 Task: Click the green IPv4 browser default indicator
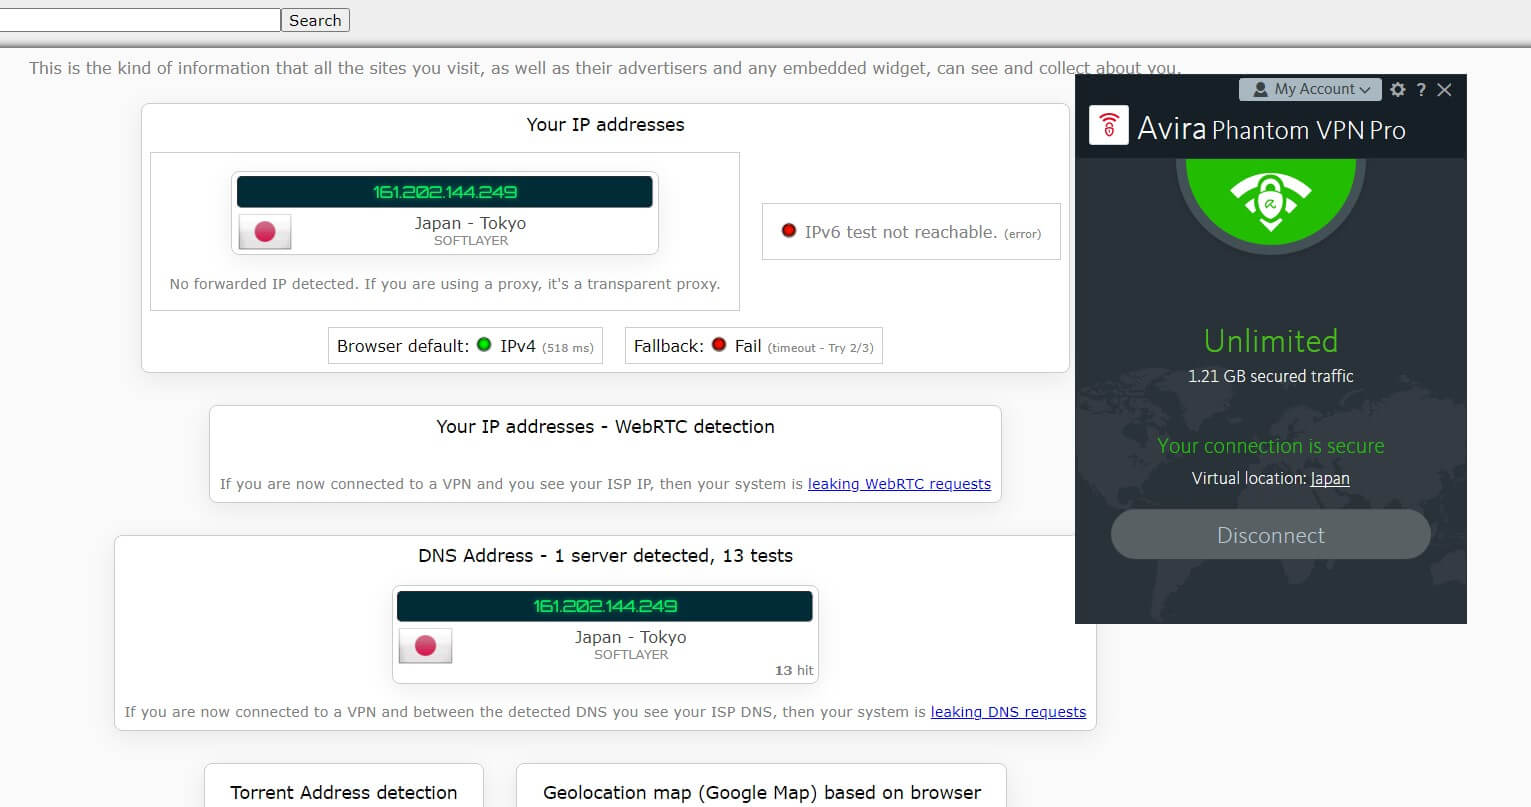[484, 345]
